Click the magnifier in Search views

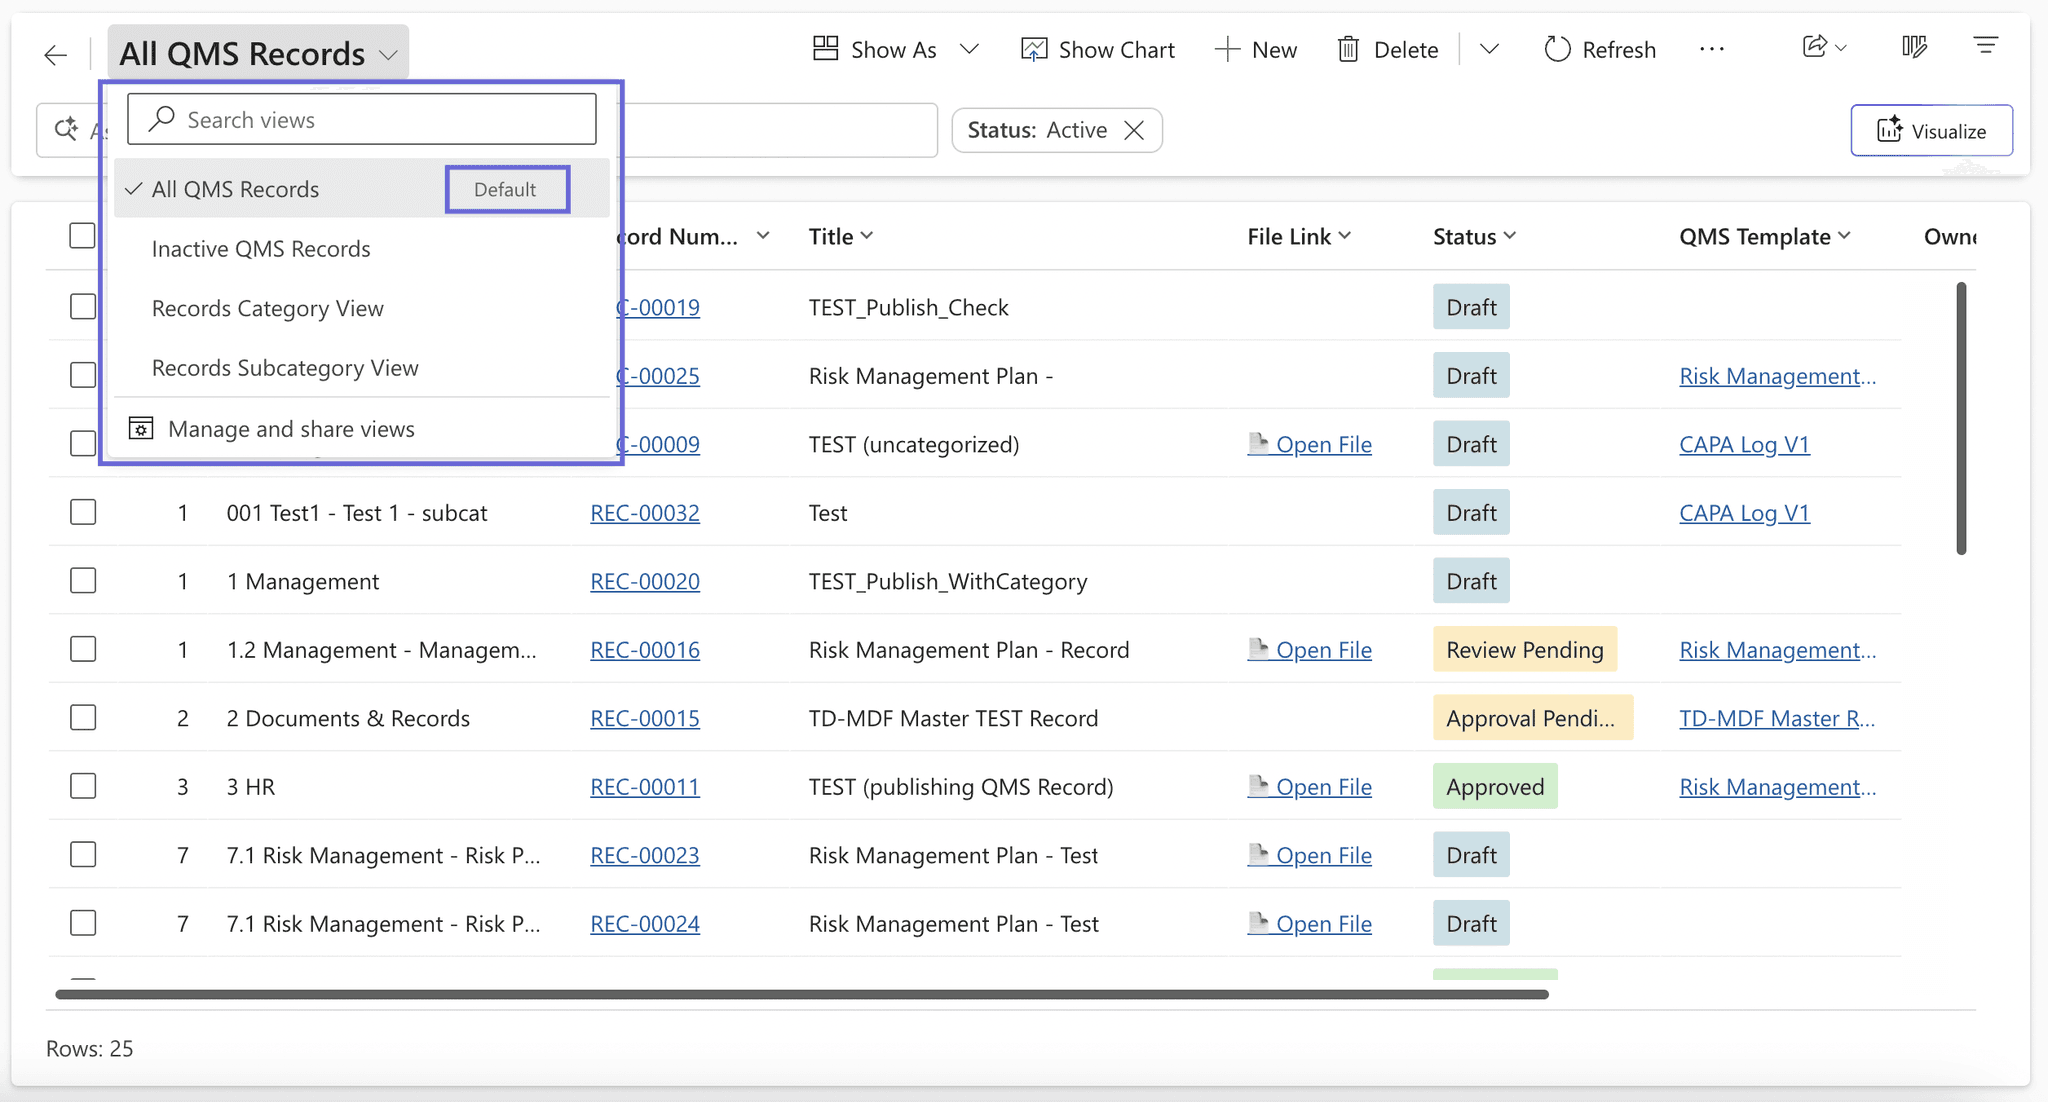tap(161, 119)
